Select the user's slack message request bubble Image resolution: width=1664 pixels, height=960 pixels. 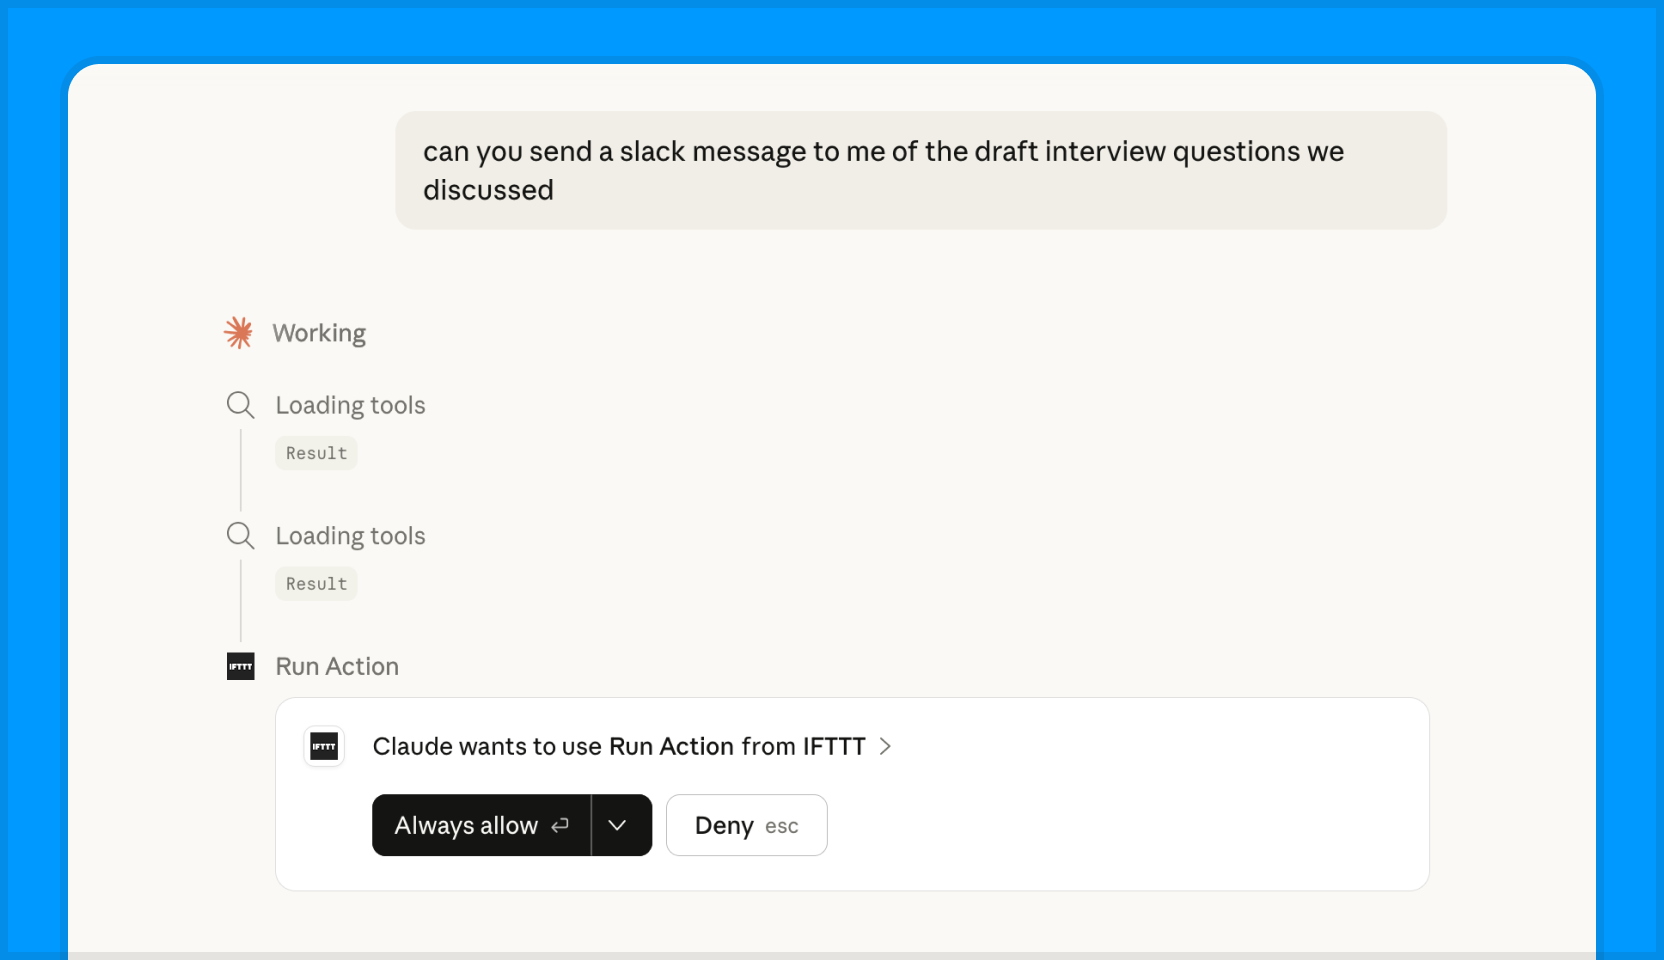coord(920,170)
